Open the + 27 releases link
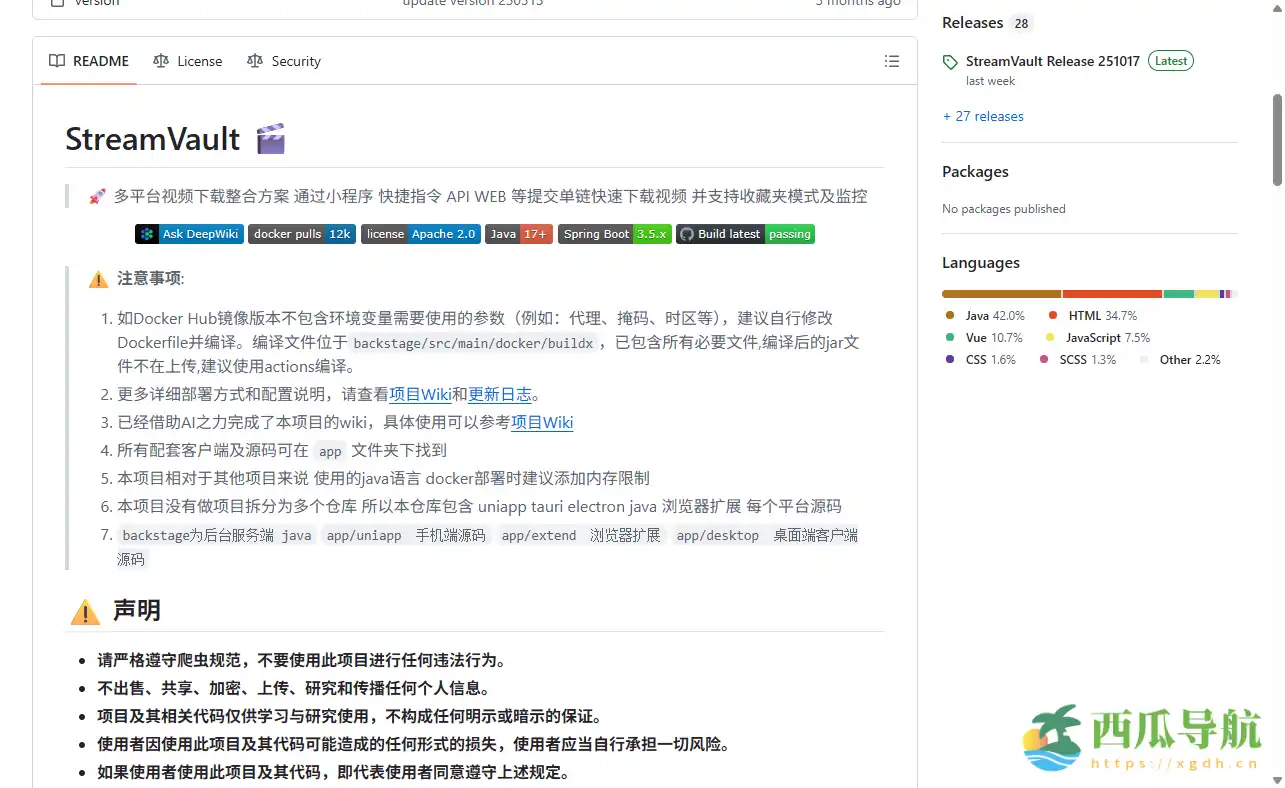 [983, 116]
